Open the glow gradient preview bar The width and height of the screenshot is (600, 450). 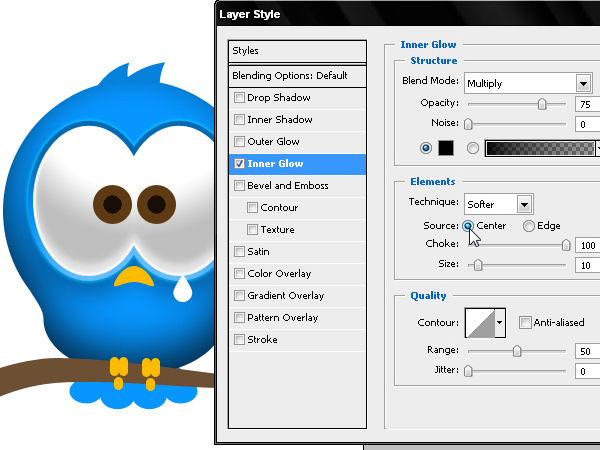click(540, 148)
